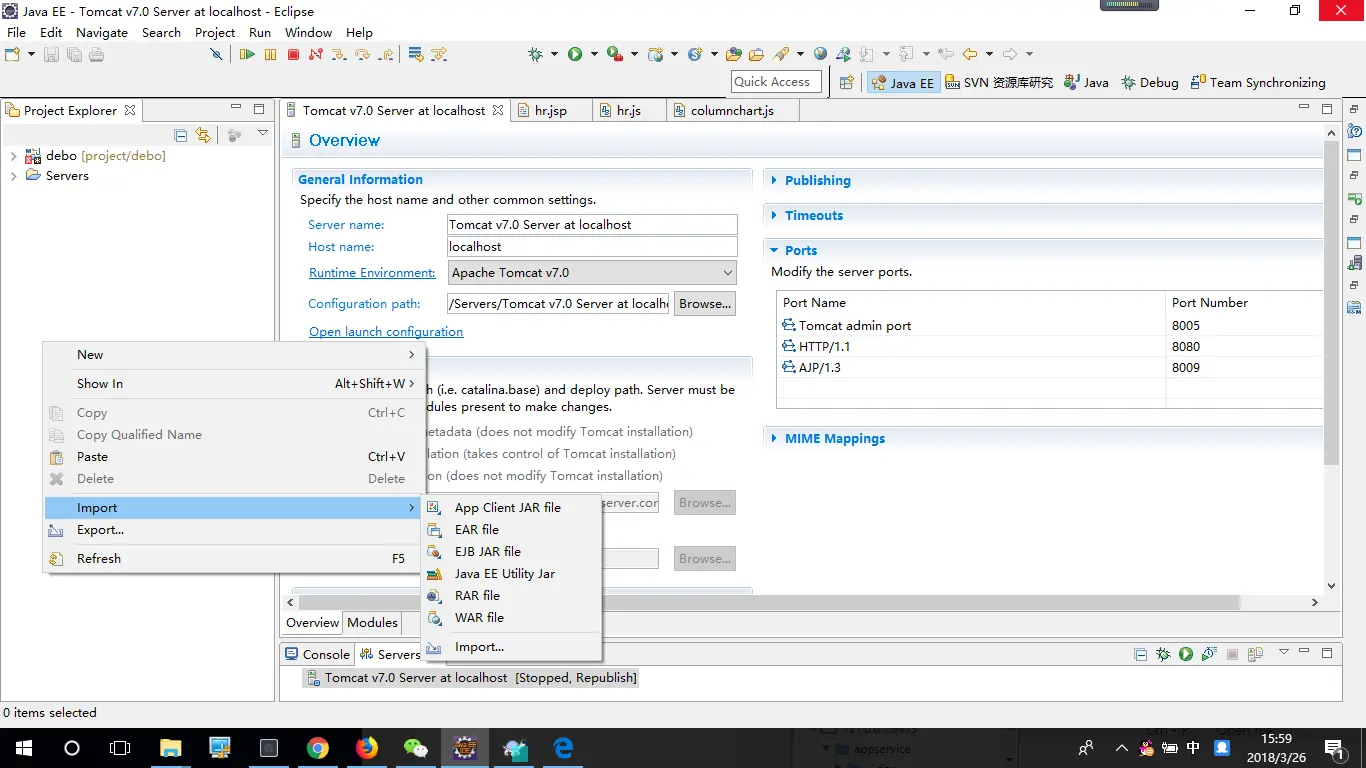Choose Refresh from the context menu
Screen dimensions: 1366x768
click(235, 559)
